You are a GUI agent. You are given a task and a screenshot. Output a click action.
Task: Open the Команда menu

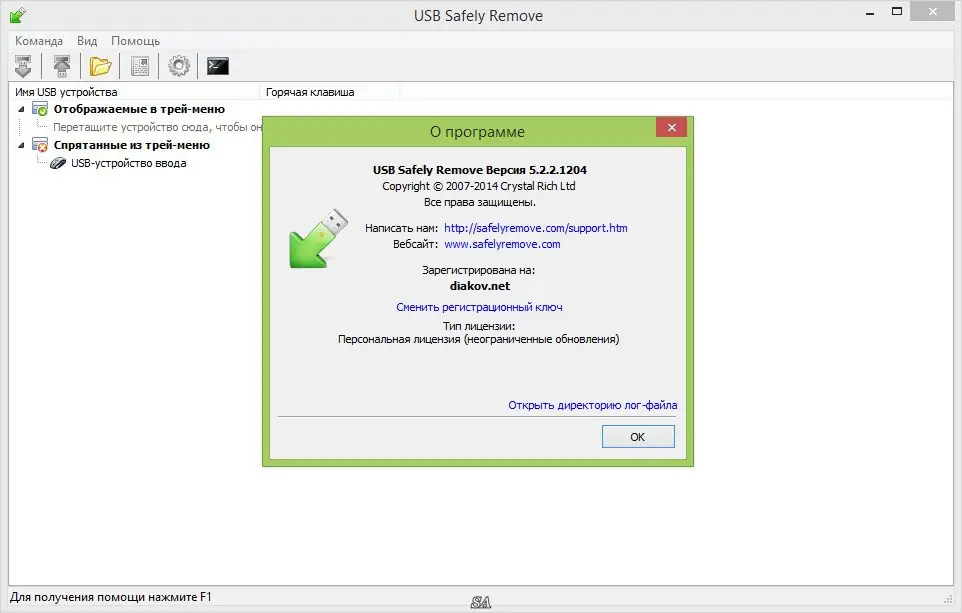pyautogui.click(x=39, y=40)
